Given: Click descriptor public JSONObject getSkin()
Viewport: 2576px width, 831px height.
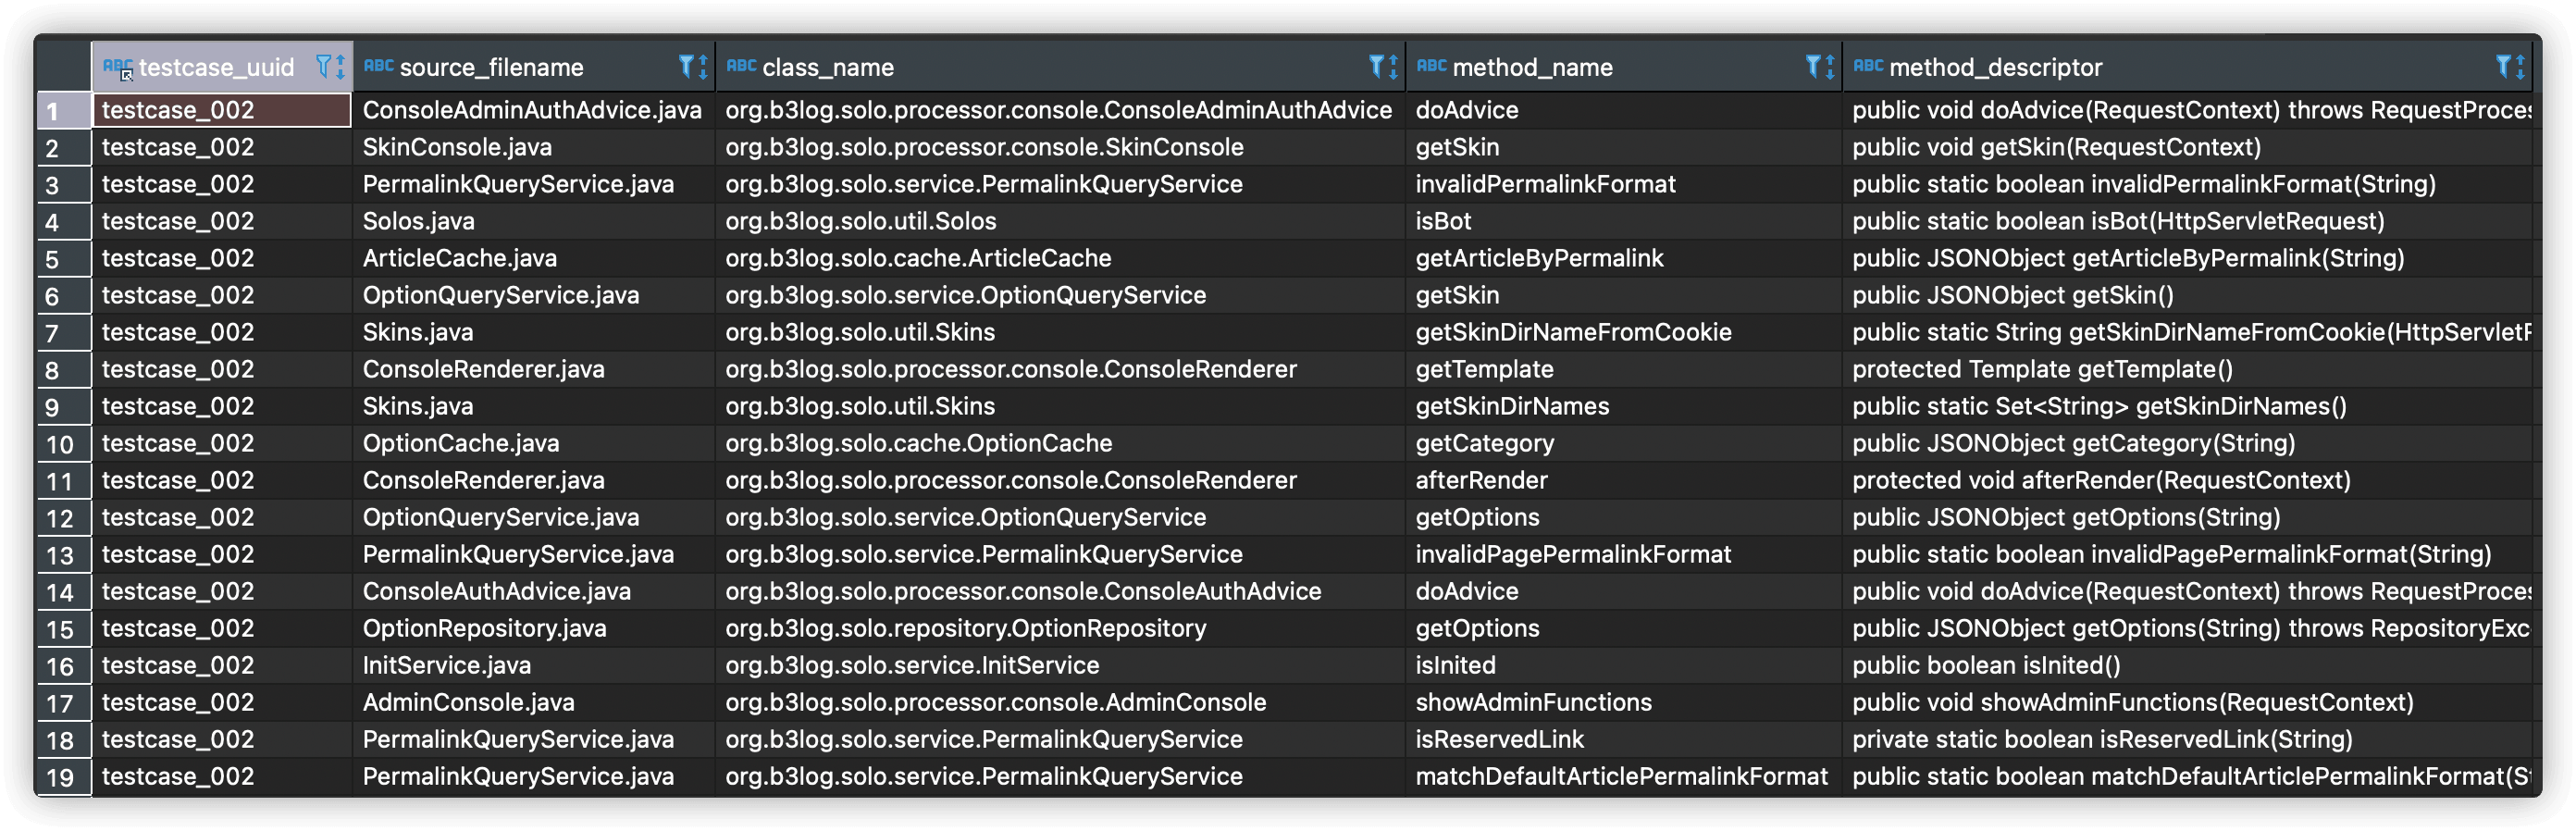Looking at the screenshot, I should point(2187,295).
